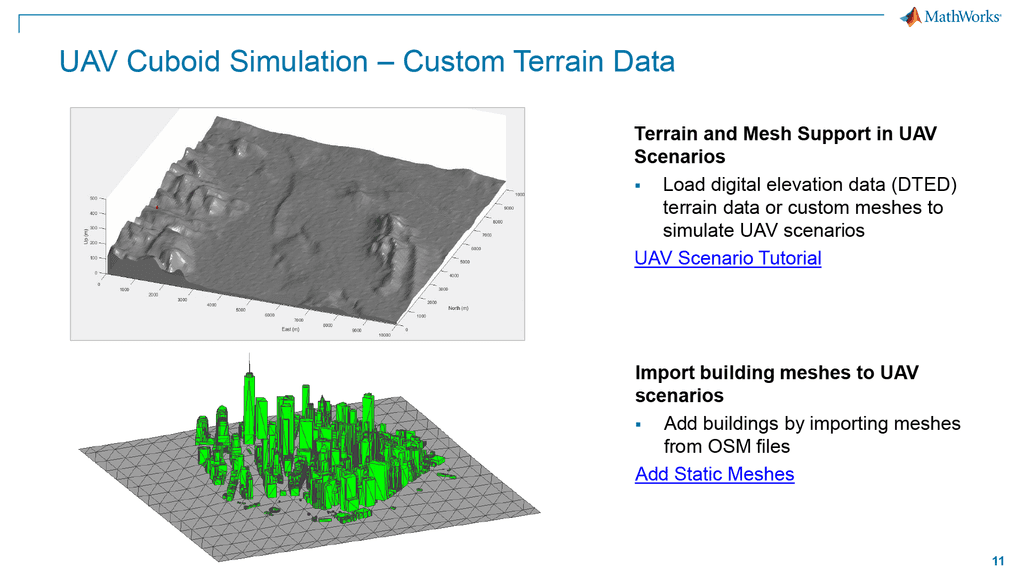Click the Import building meshes heading
Viewport: 1024px width, 576px height.
pos(776,384)
